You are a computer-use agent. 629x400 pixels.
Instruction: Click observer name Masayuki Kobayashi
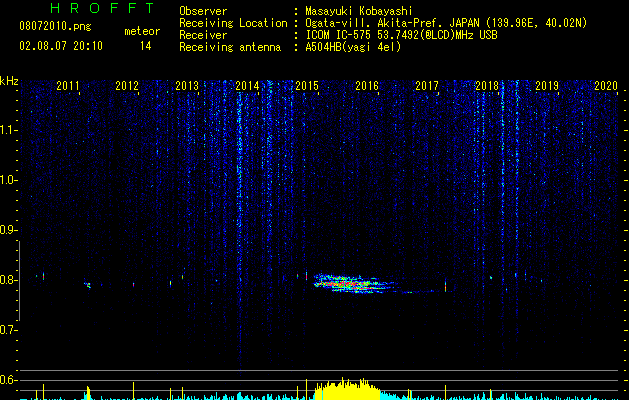coord(359,11)
